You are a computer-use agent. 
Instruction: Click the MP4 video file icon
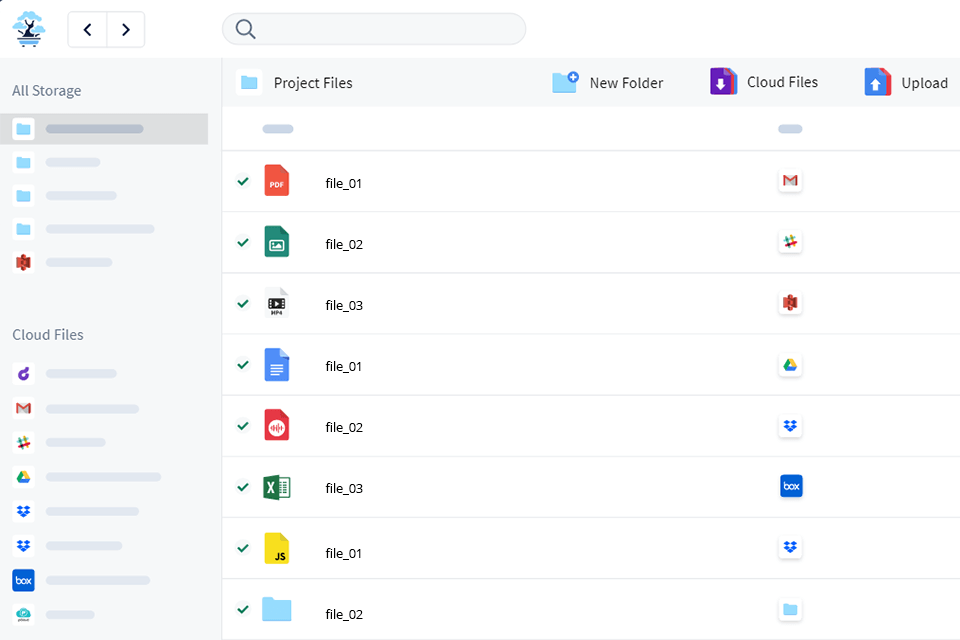click(277, 303)
